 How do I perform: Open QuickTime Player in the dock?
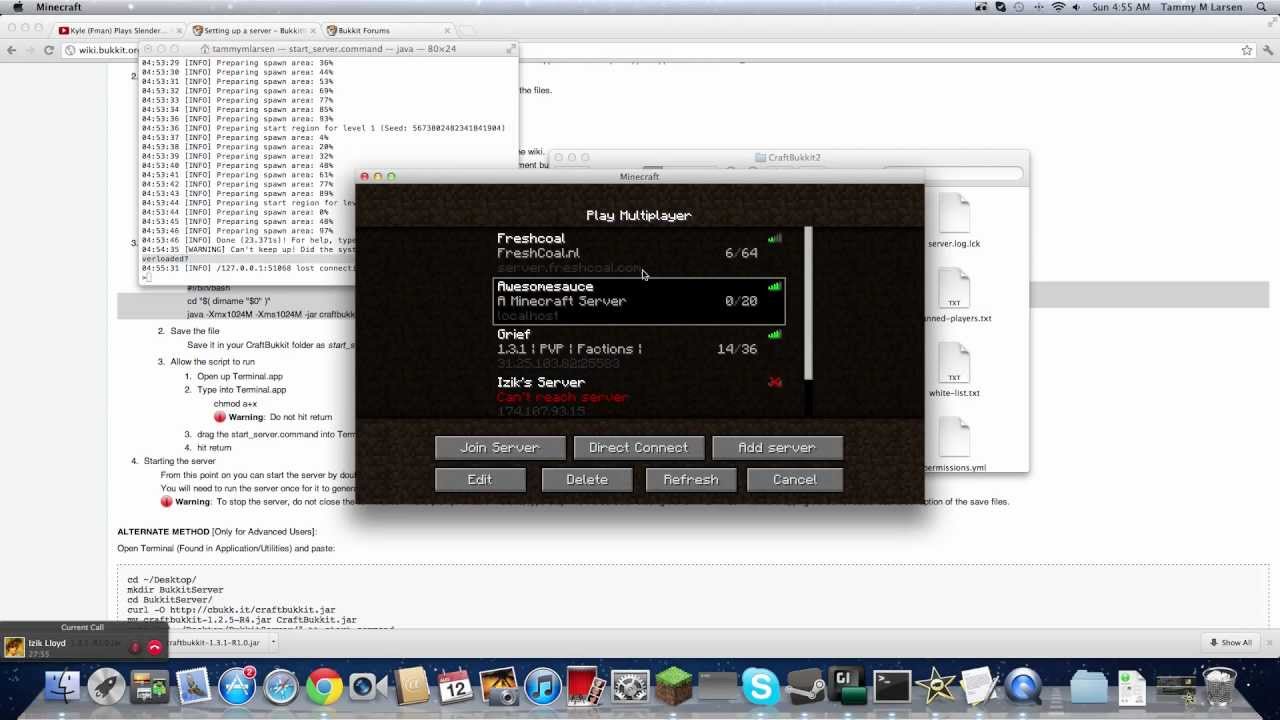point(1023,687)
